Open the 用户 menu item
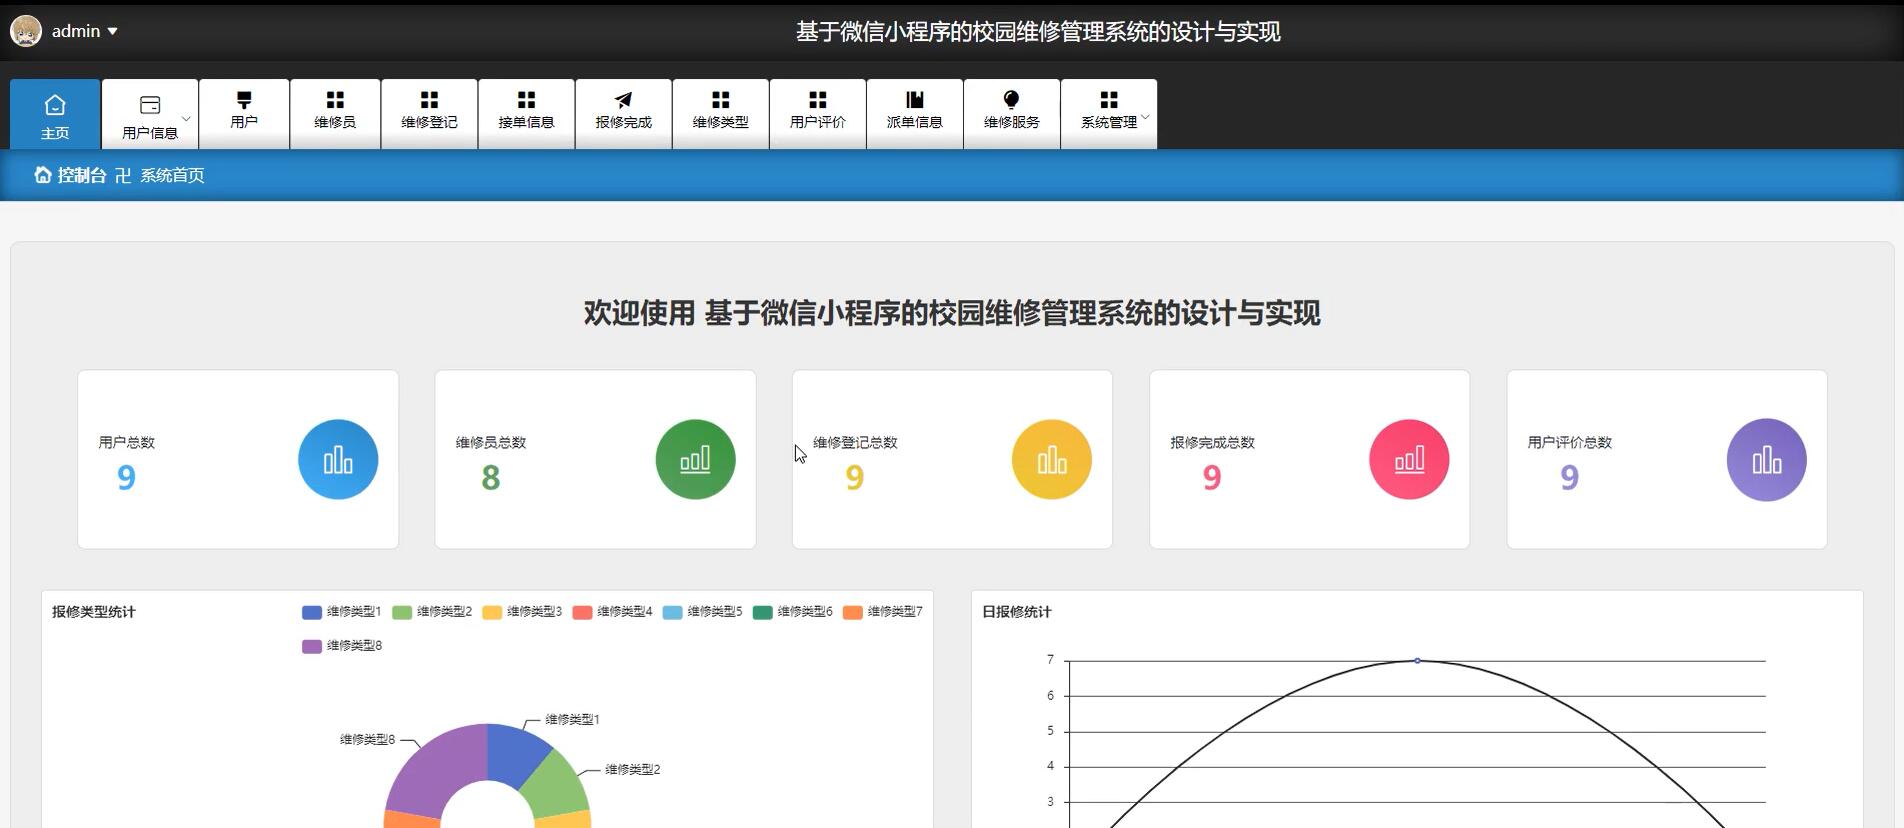The height and width of the screenshot is (828, 1904). tap(244, 114)
